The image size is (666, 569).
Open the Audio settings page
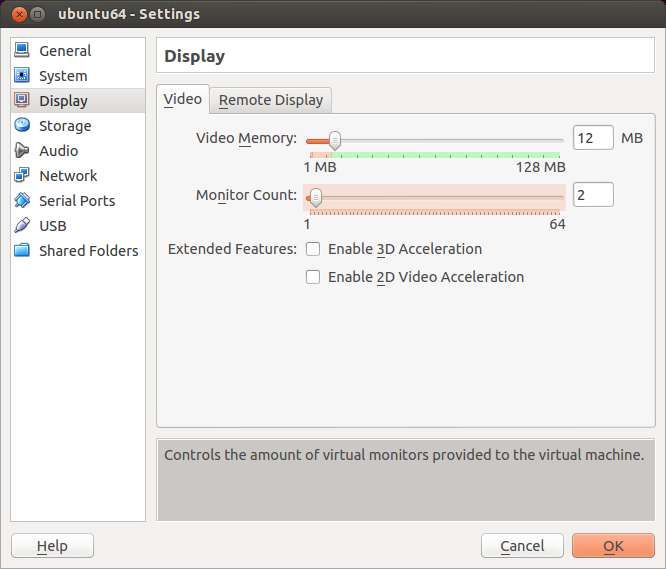pos(78,151)
